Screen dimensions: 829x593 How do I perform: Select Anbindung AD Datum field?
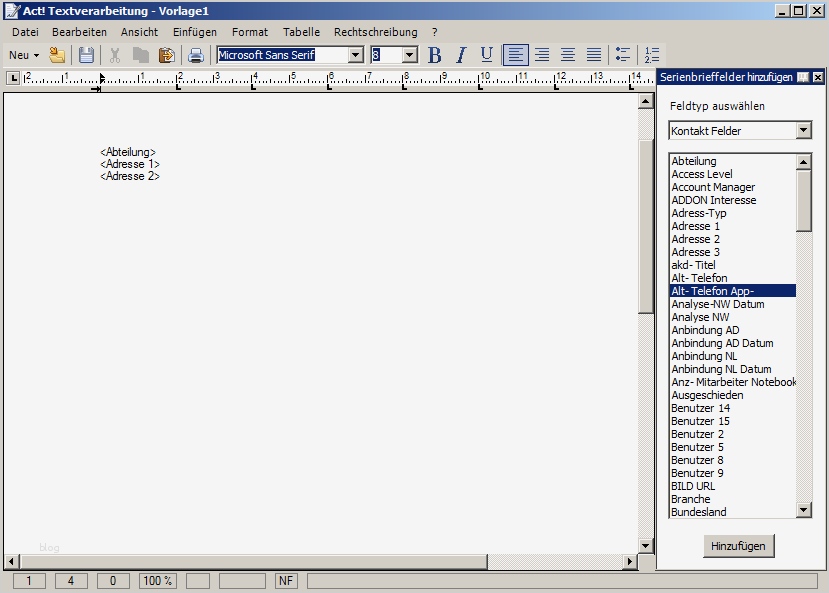click(x=733, y=343)
